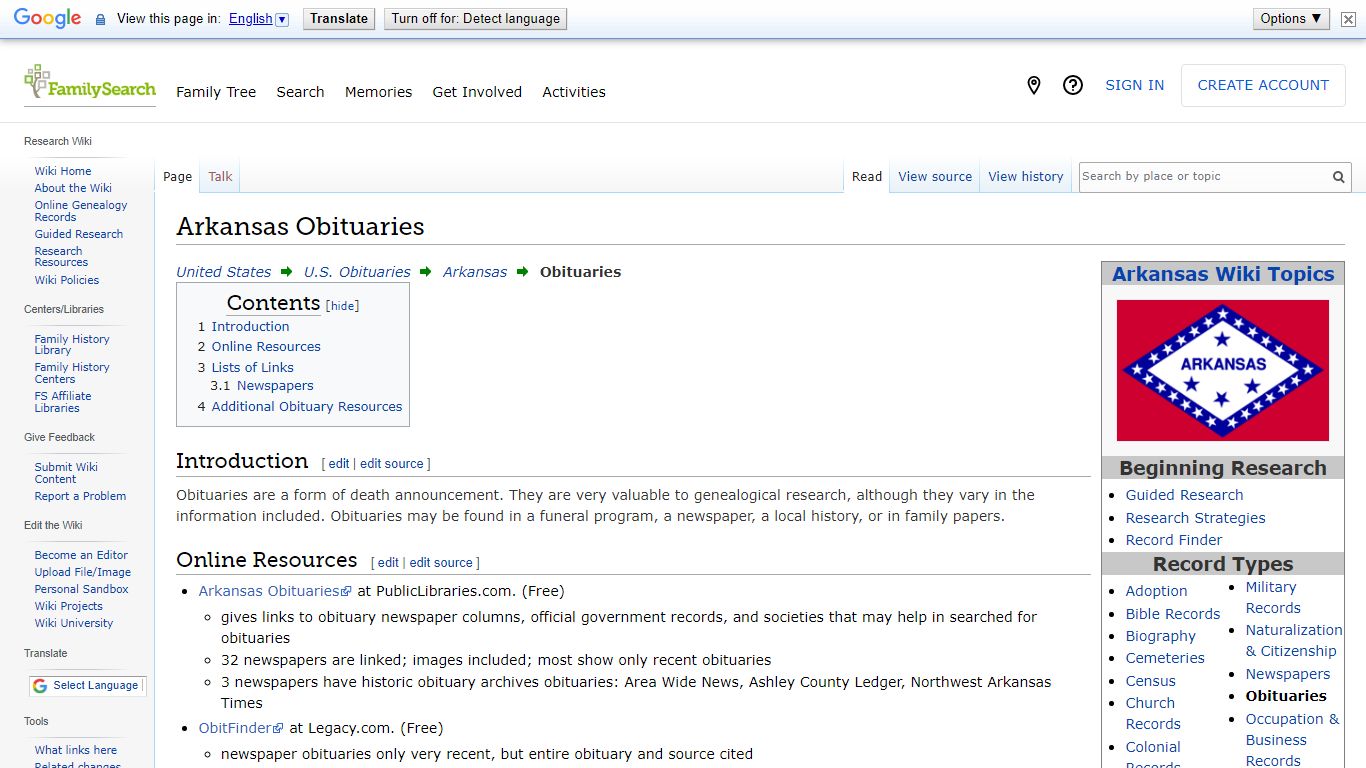Go to Wiki Home in sidebar
This screenshot has width=1366, height=768.
pos(63,171)
